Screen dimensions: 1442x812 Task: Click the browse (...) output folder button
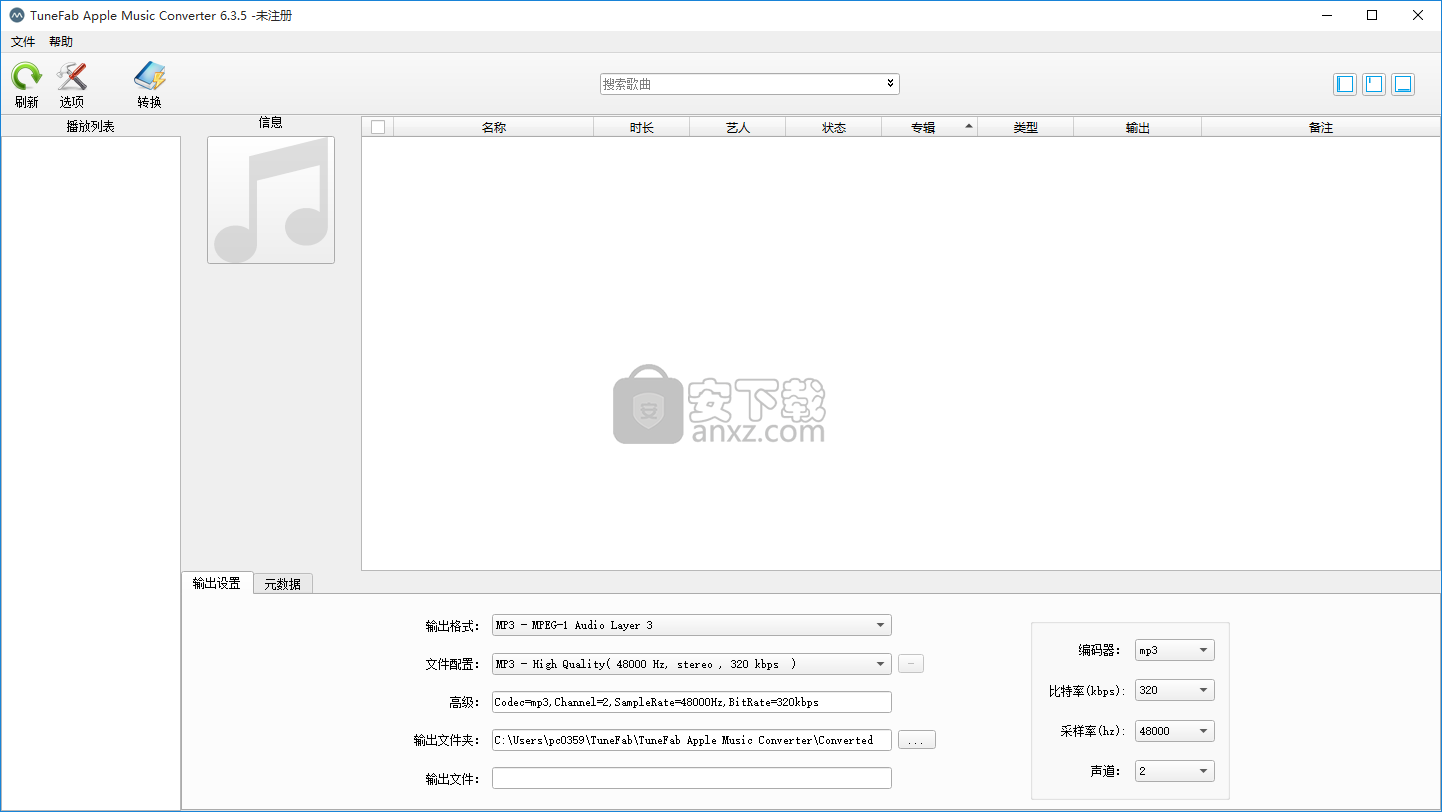coord(916,740)
